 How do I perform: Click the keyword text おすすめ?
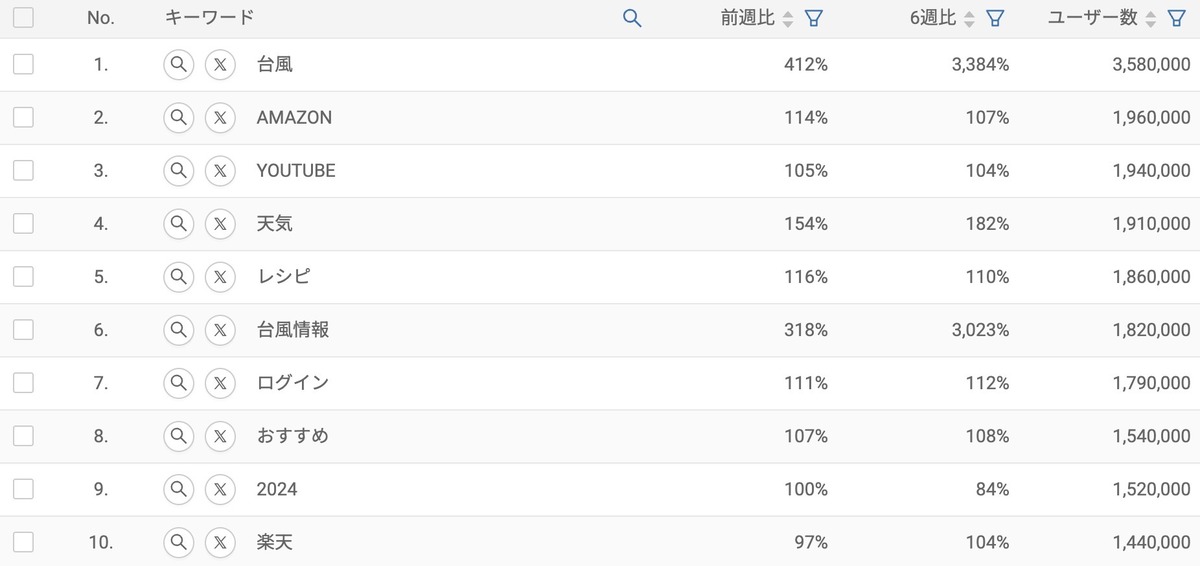point(292,436)
